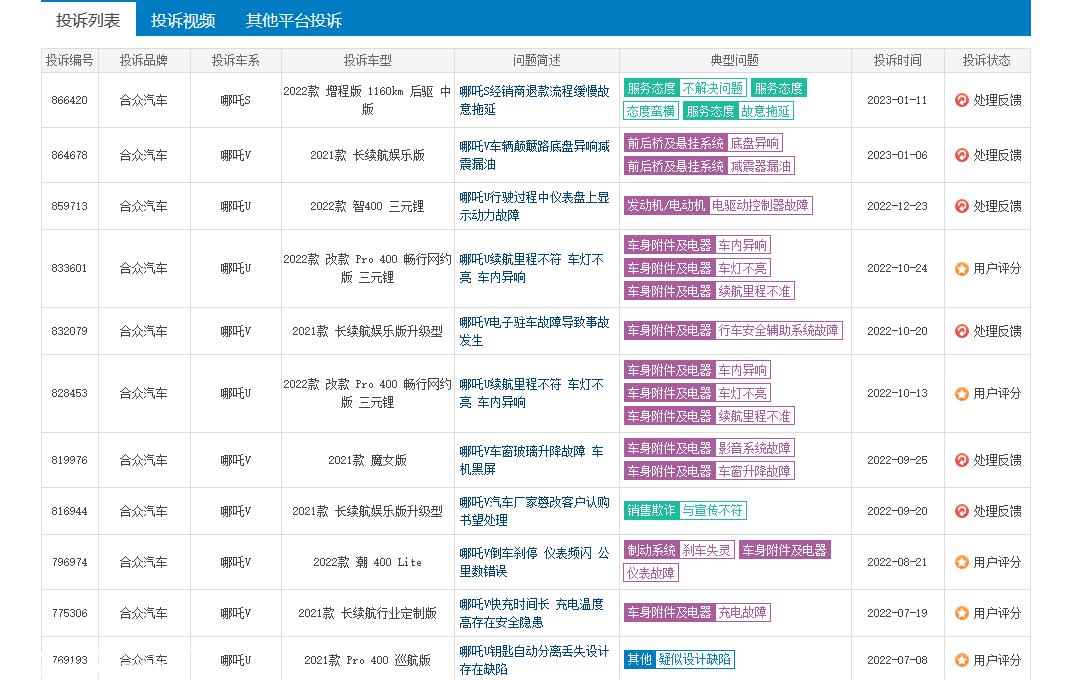Viewport: 1079px width, 680px height.
Task: Click 处理反馈 status in row 864678
Action: click(997, 156)
